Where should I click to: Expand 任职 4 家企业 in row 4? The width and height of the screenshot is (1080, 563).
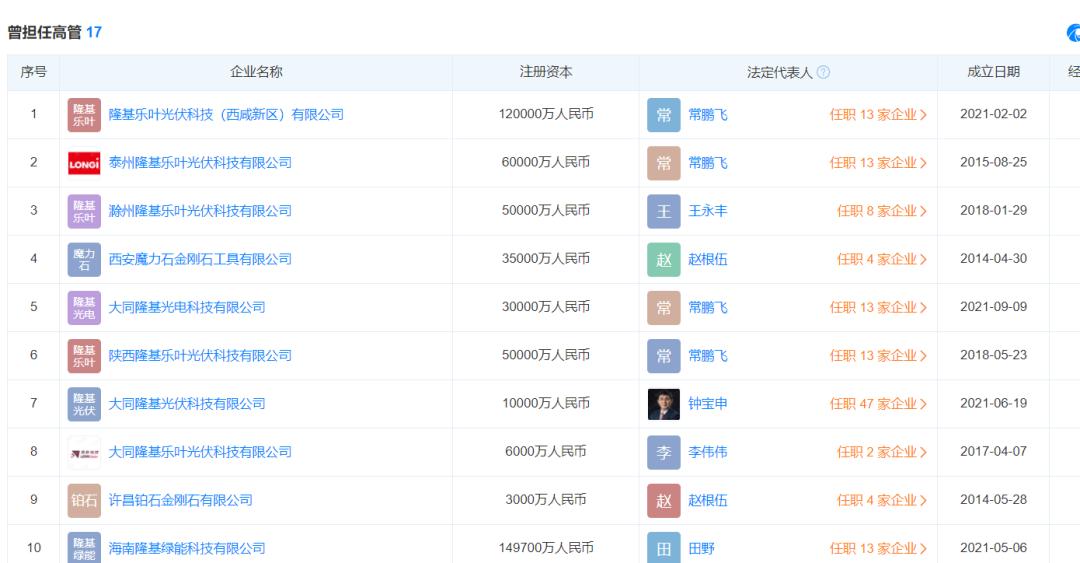(882, 259)
